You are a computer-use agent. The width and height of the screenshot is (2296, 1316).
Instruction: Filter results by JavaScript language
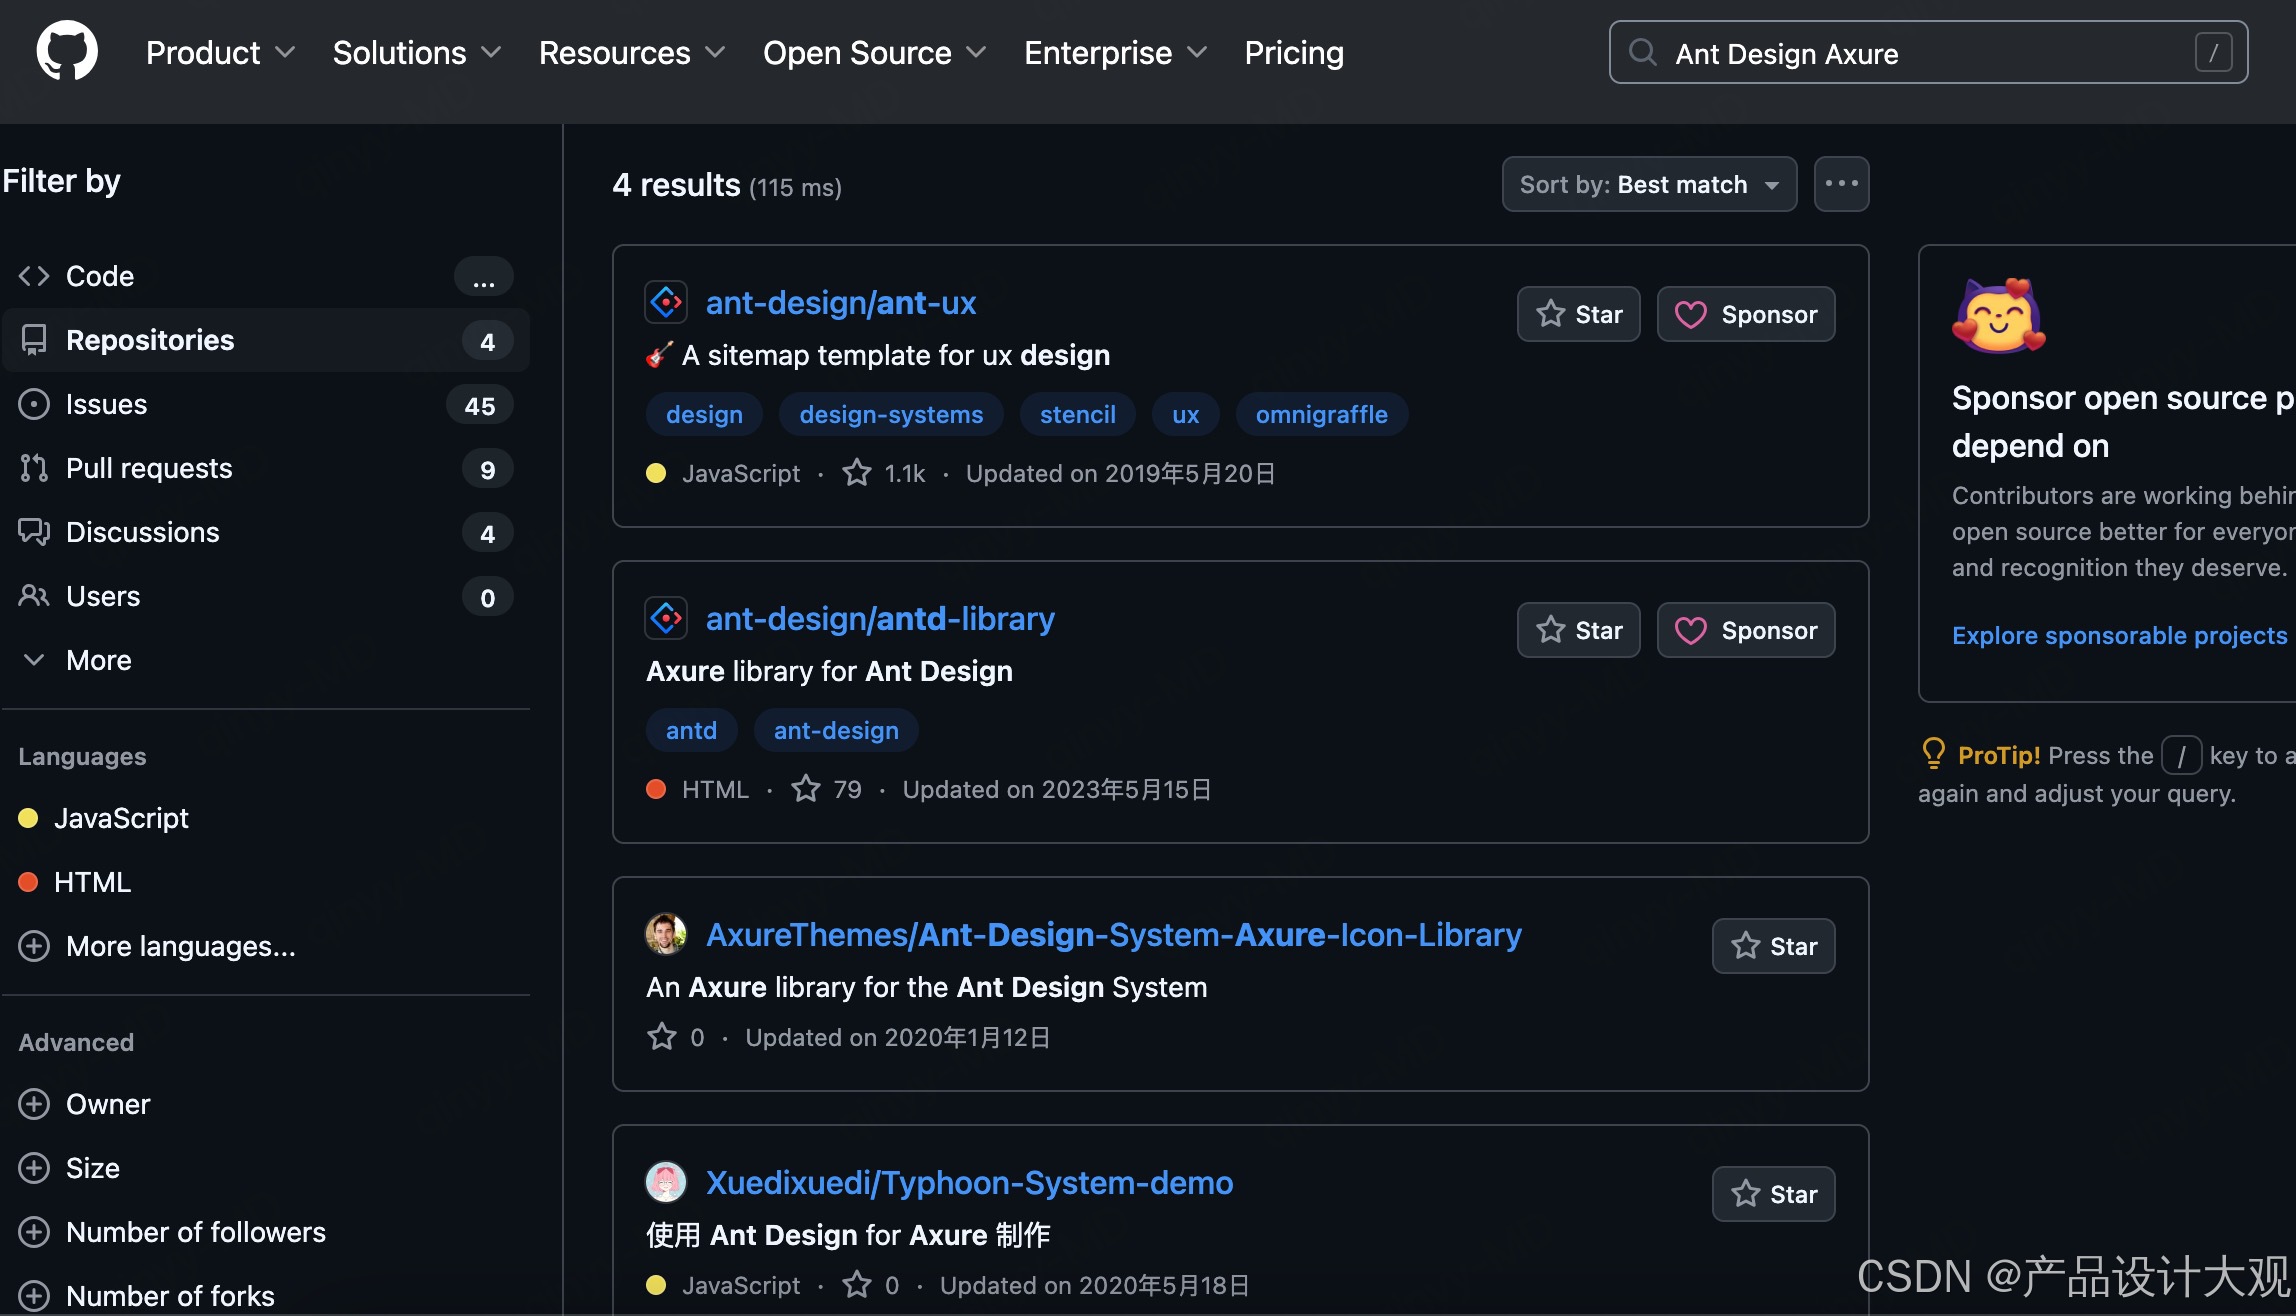(x=121, y=818)
